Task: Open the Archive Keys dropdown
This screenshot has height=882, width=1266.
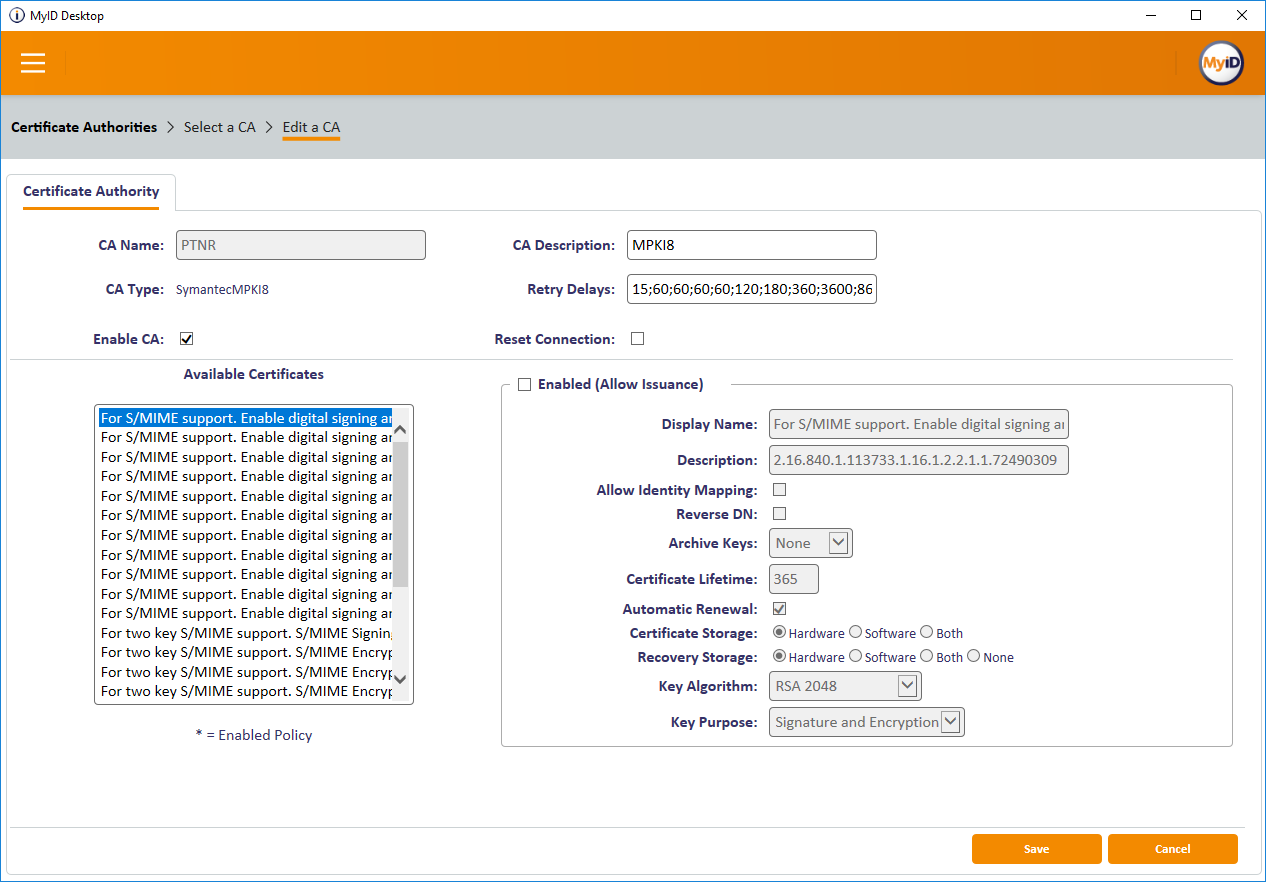Action: (x=811, y=543)
